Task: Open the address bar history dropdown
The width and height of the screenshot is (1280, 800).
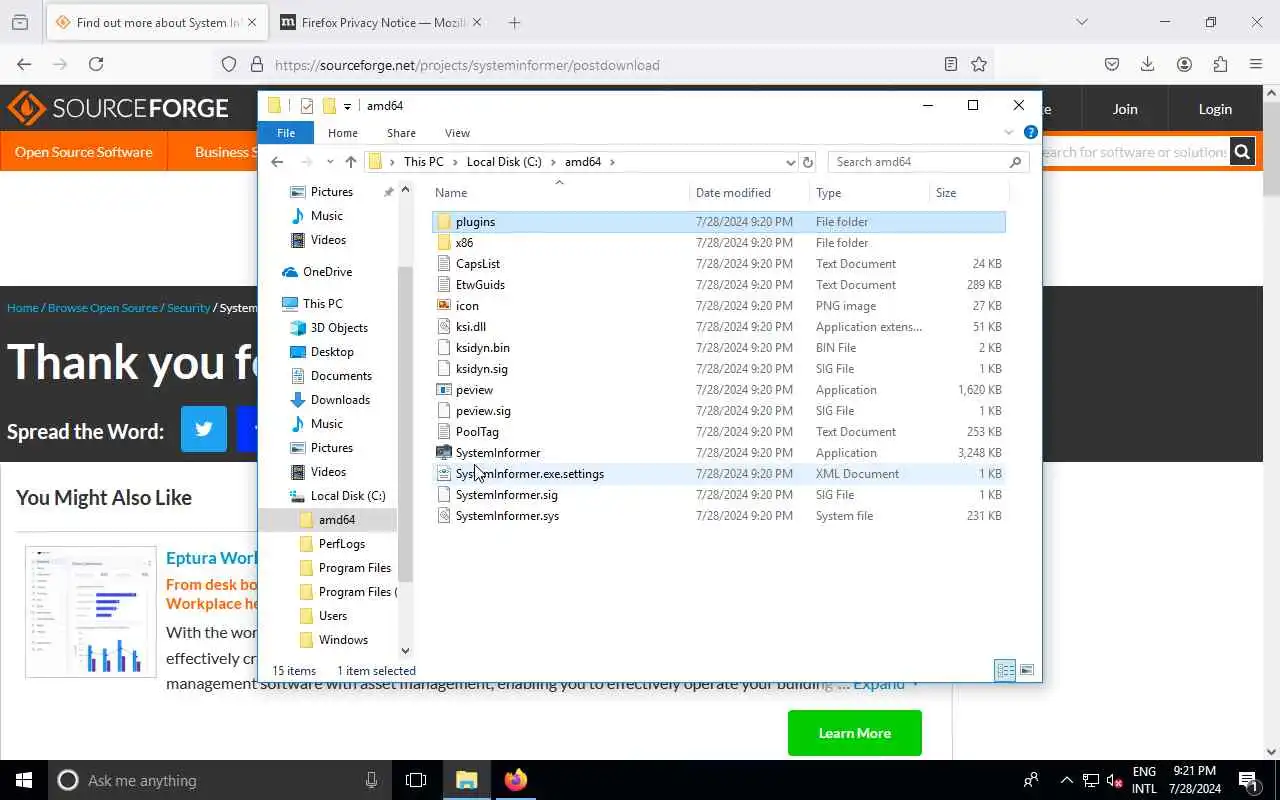Action: (x=790, y=162)
